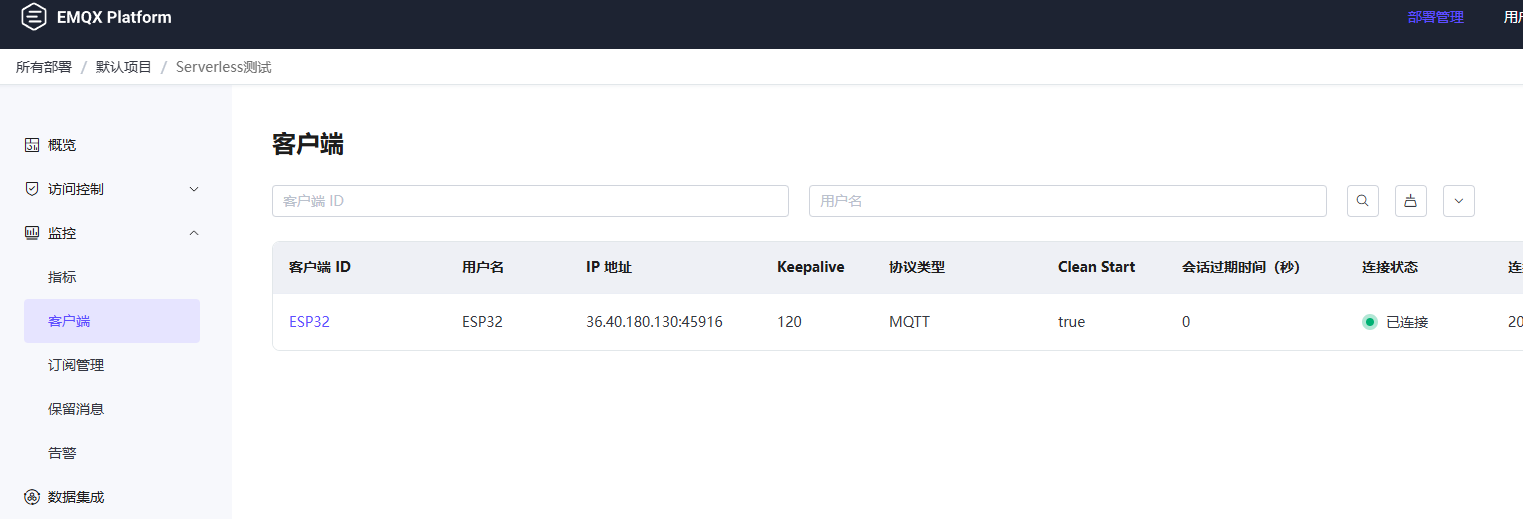Open the ESP32 client ID link
The height and width of the screenshot is (519, 1523).
click(309, 322)
